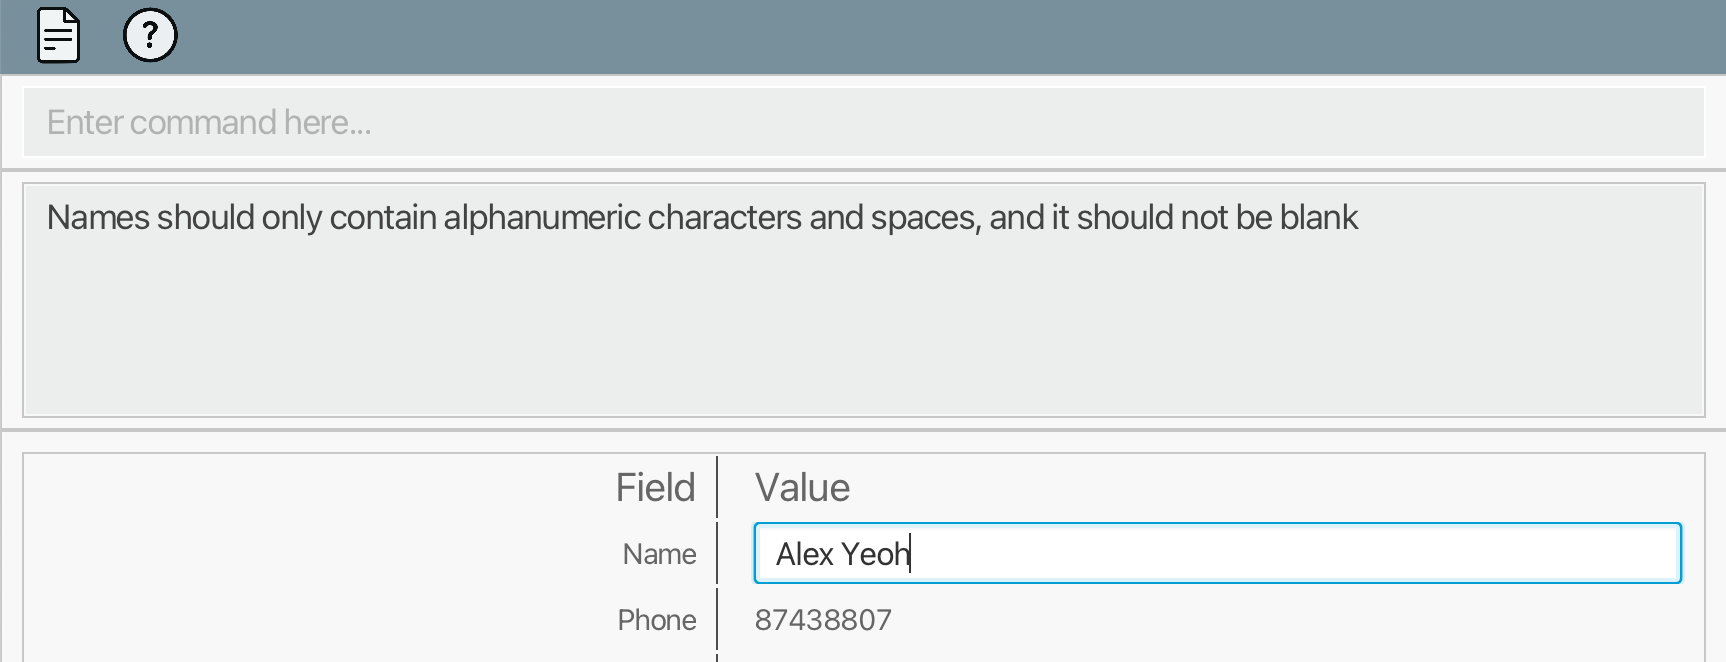Click empty space below the error message
1726x662 pixels.
click(x=862, y=330)
